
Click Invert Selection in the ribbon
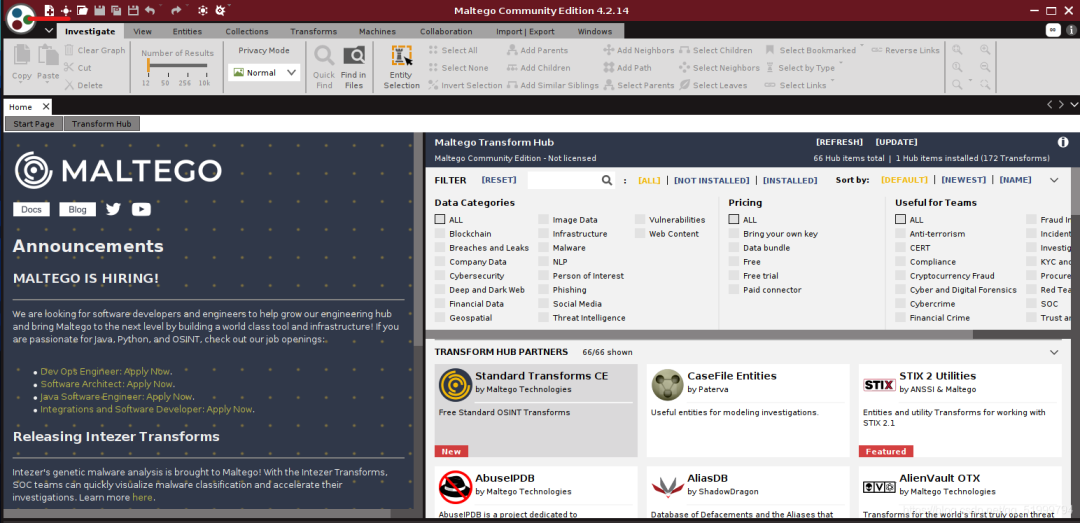tap(465, 85)
